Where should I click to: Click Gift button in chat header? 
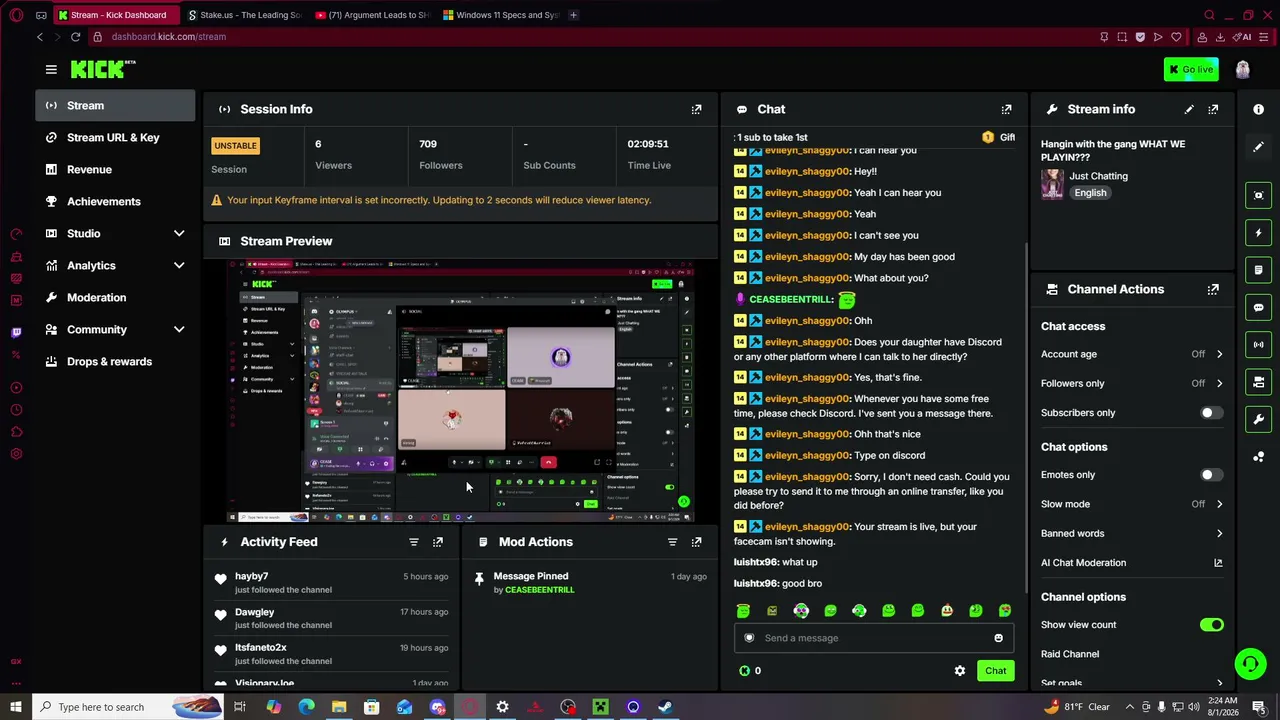(x=998, y=137)
